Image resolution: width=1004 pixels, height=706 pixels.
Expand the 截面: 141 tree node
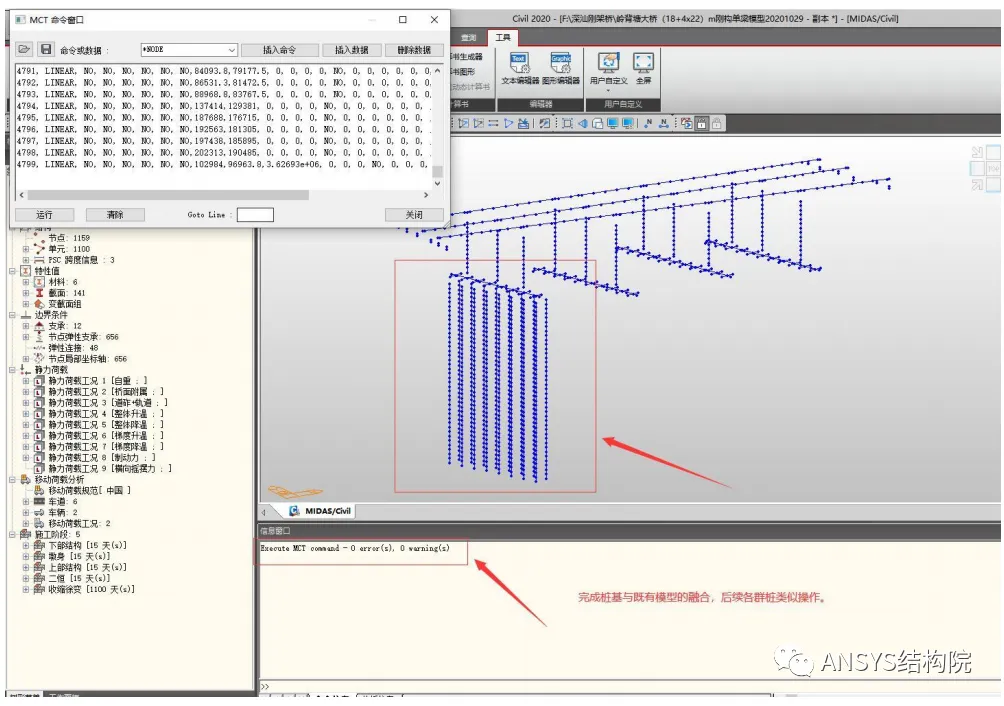coord(26,293)
